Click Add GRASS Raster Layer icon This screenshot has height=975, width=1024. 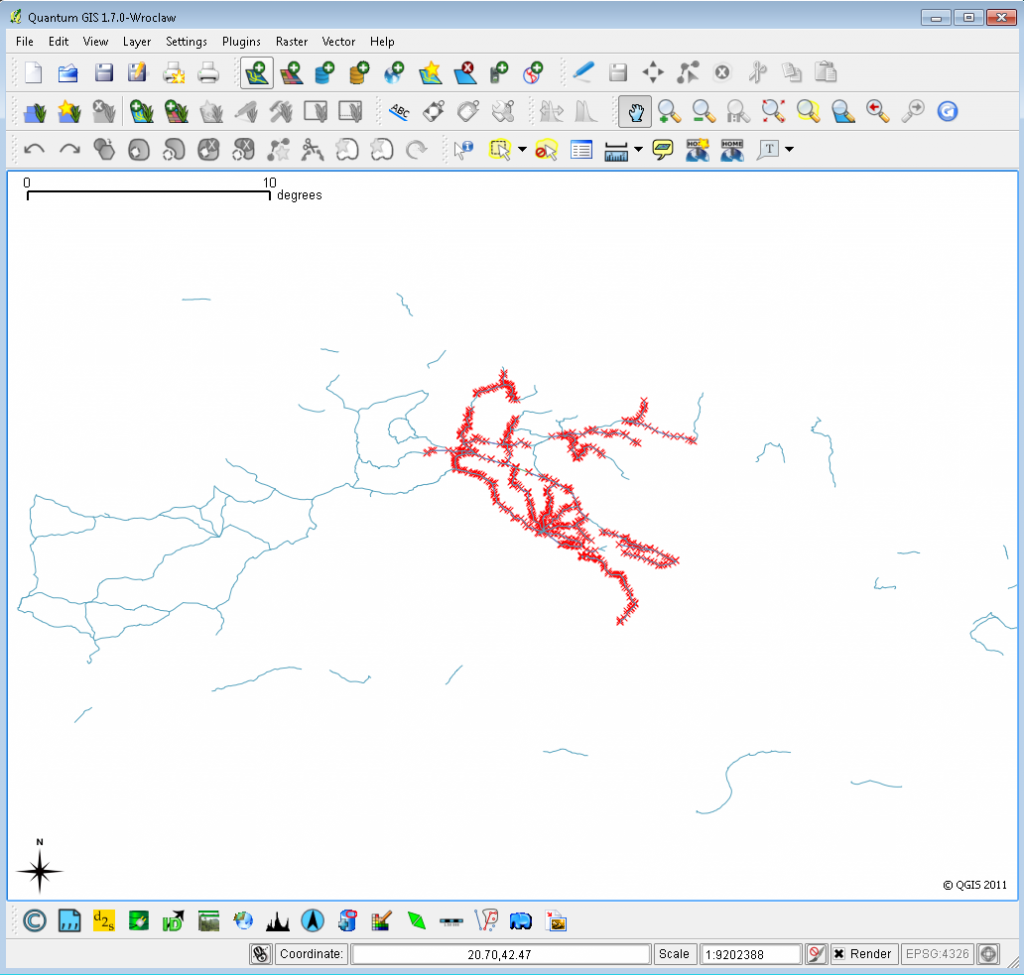click(x=176, y=112)
